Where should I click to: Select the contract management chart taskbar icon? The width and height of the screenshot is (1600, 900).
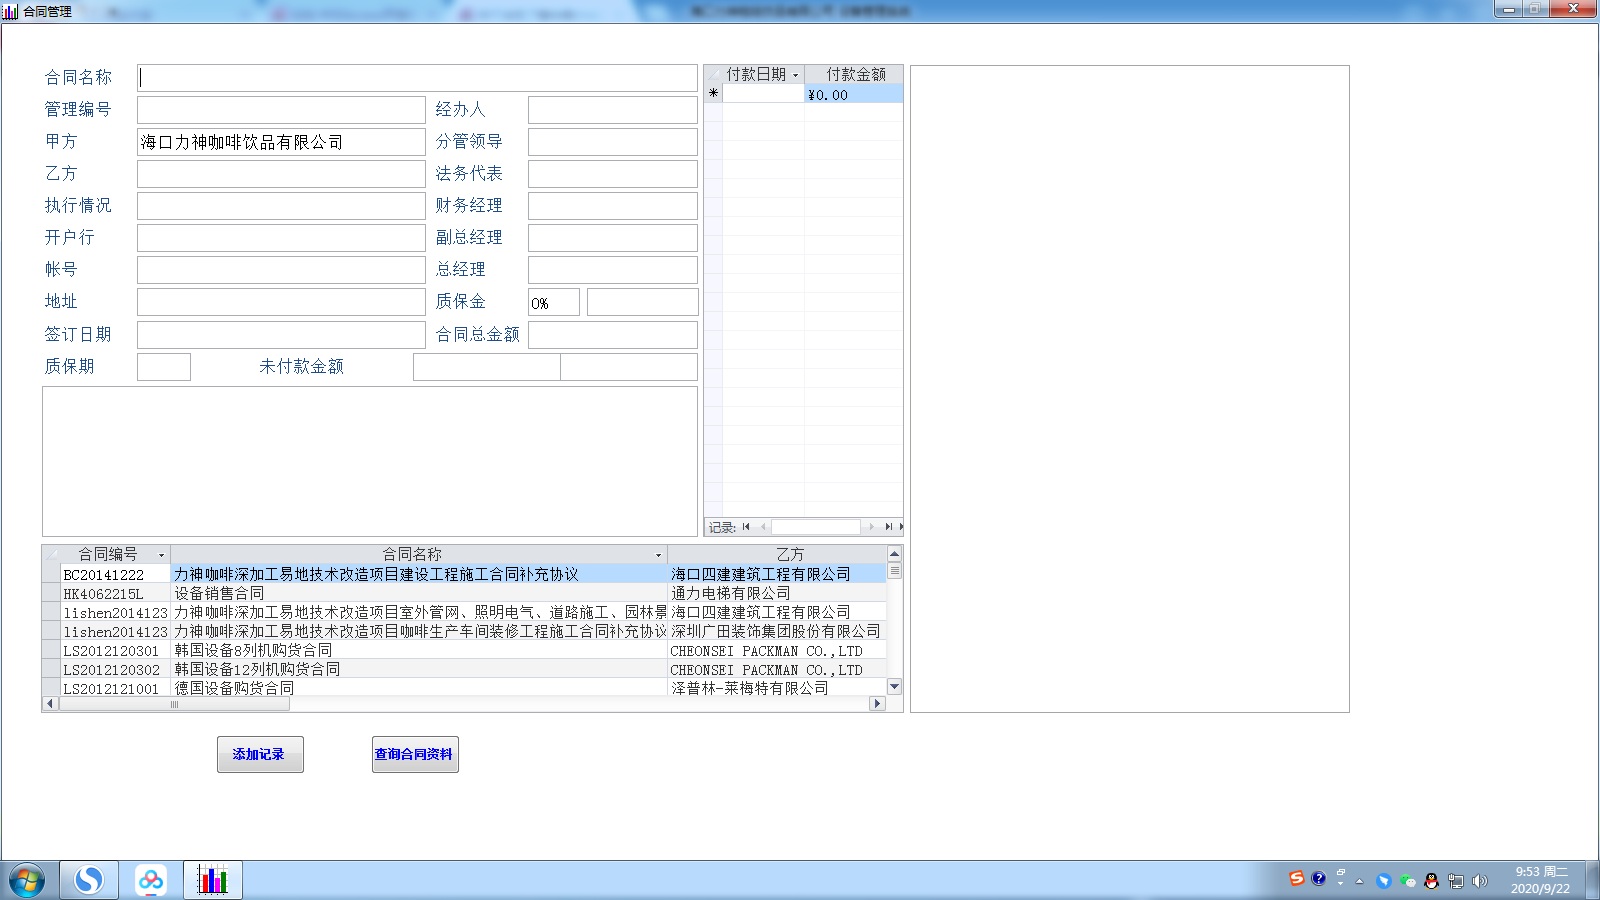tap(212, 880)
